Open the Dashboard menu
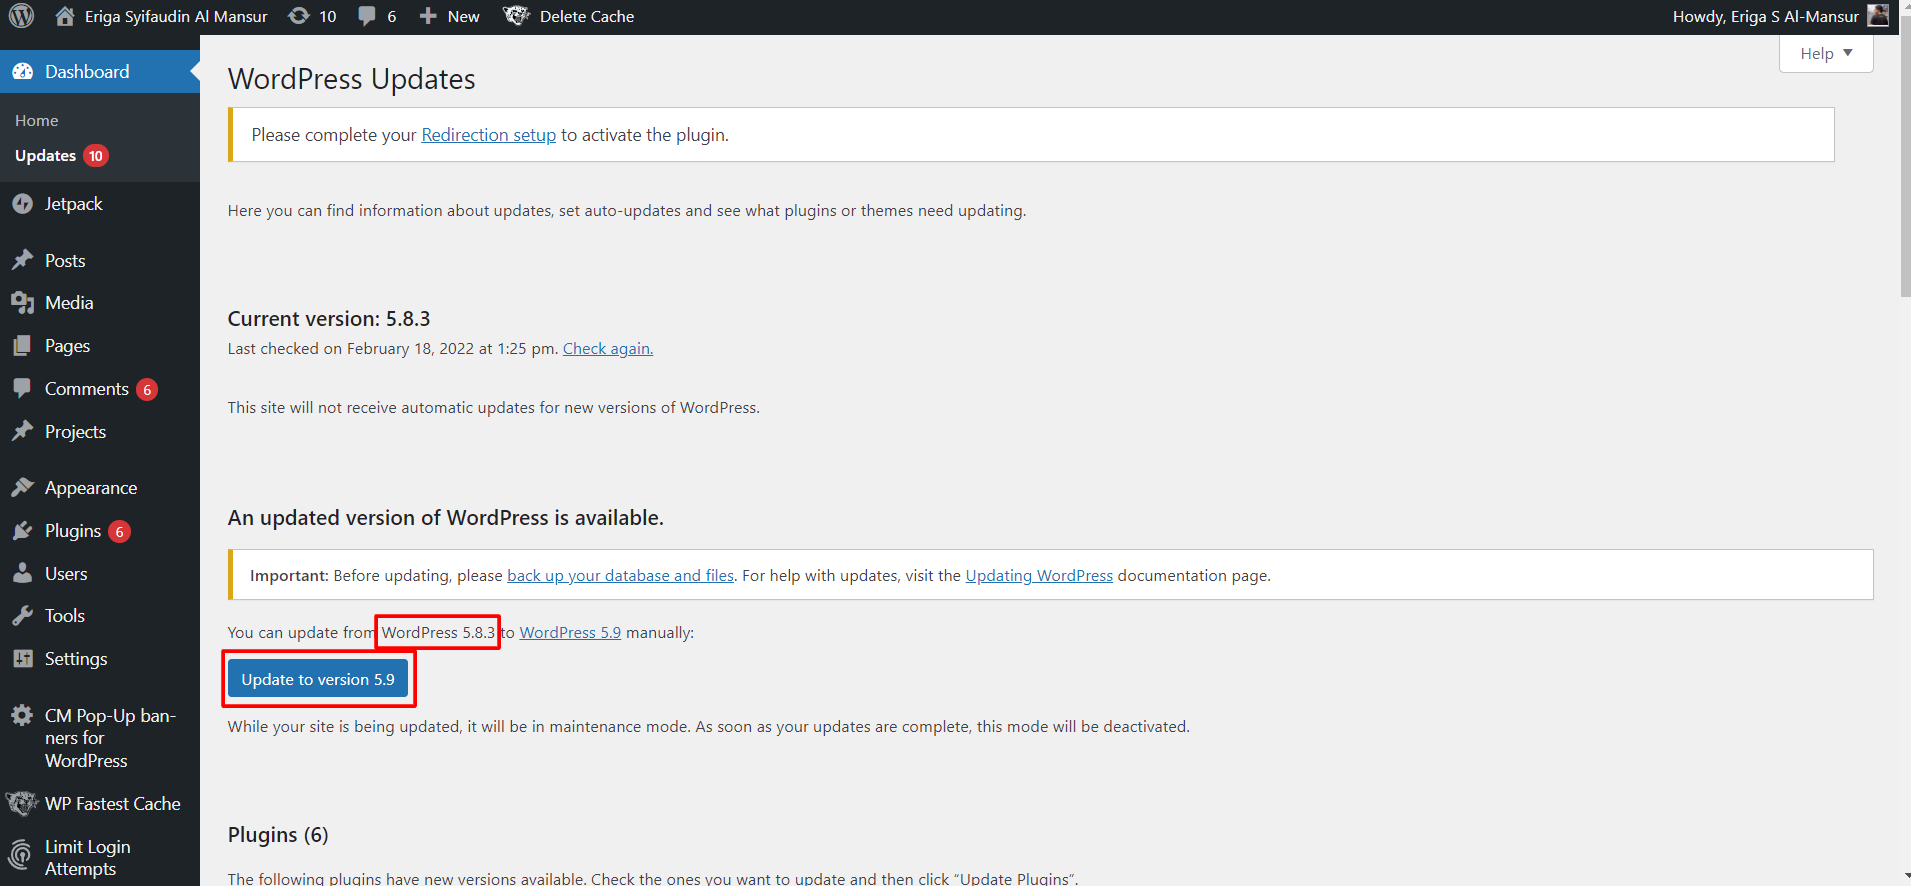 tap(100, 72)
